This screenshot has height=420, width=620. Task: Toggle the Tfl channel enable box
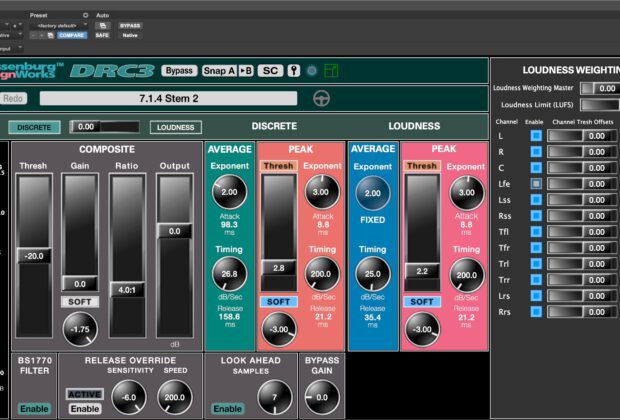point(536,232)
